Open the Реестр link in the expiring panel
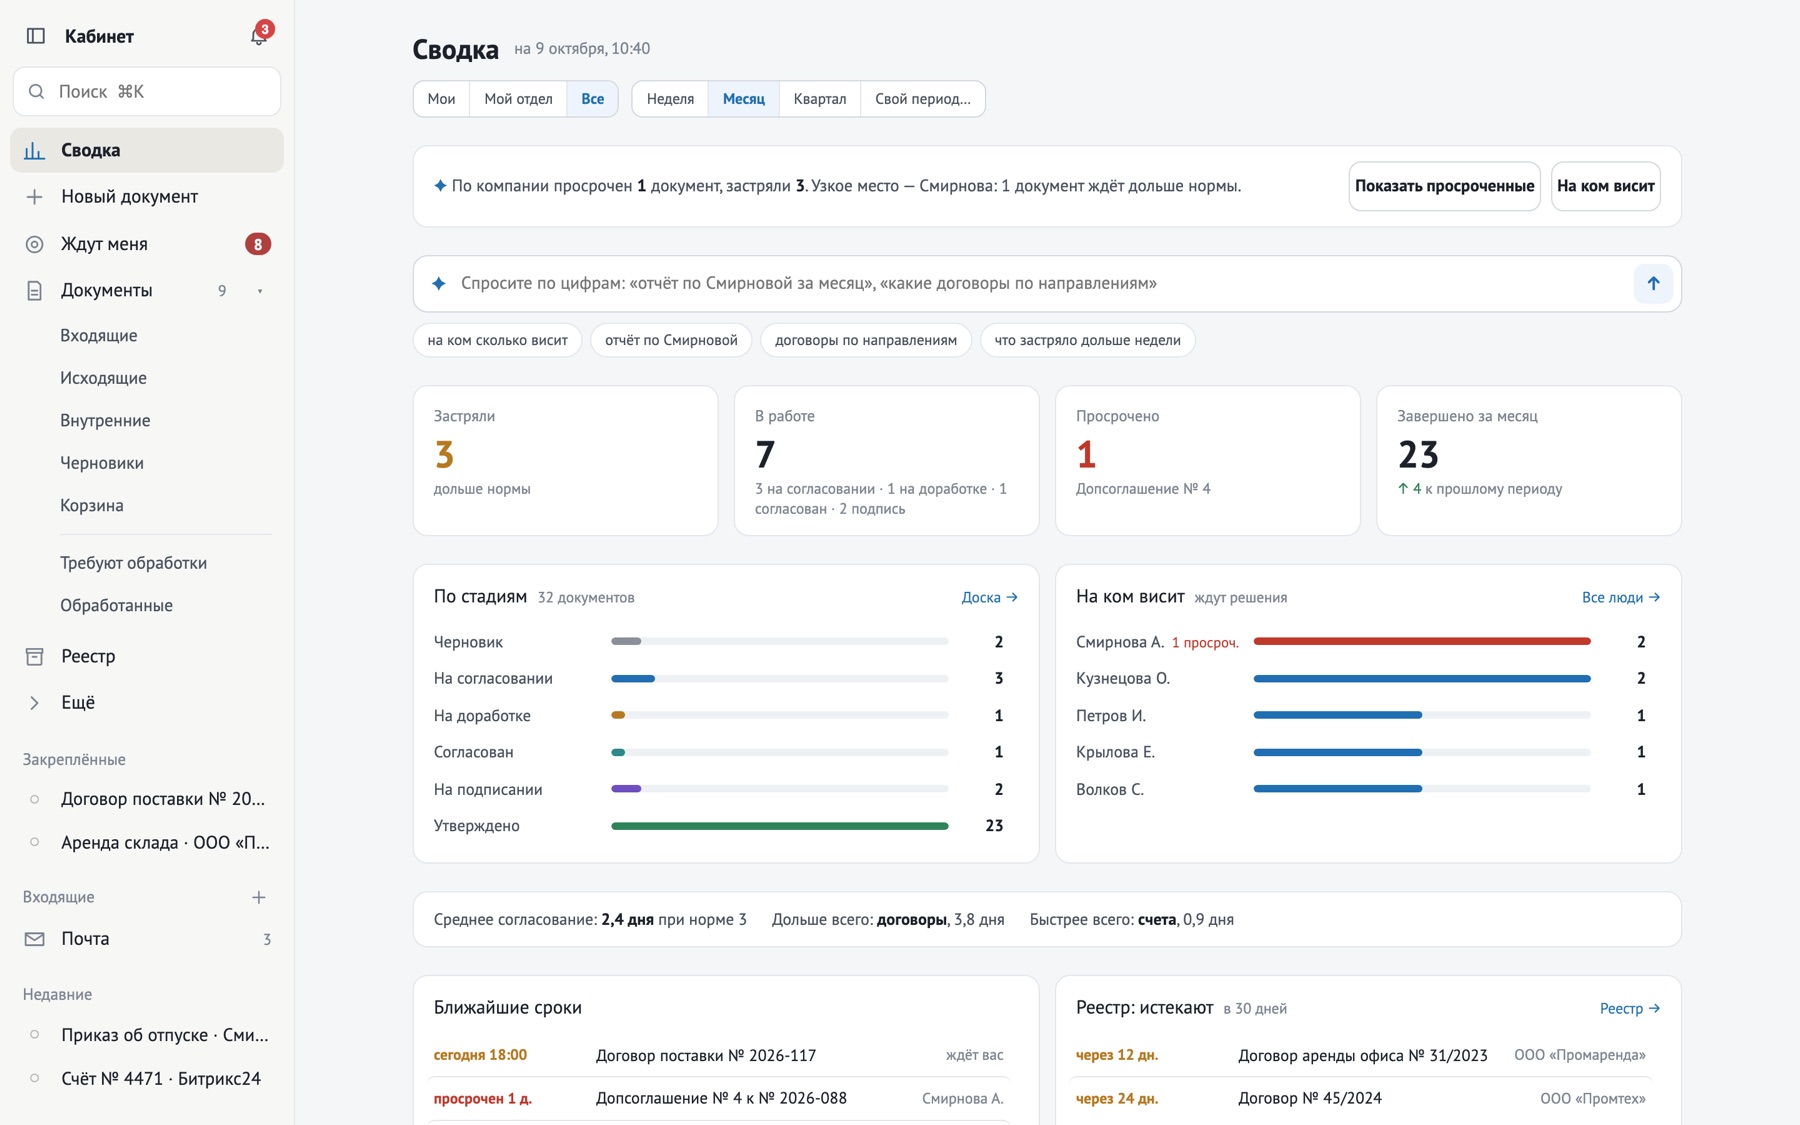Image resolution: width=1800 pixels, height=1125 pixels. click(x=1630, y=1008)
